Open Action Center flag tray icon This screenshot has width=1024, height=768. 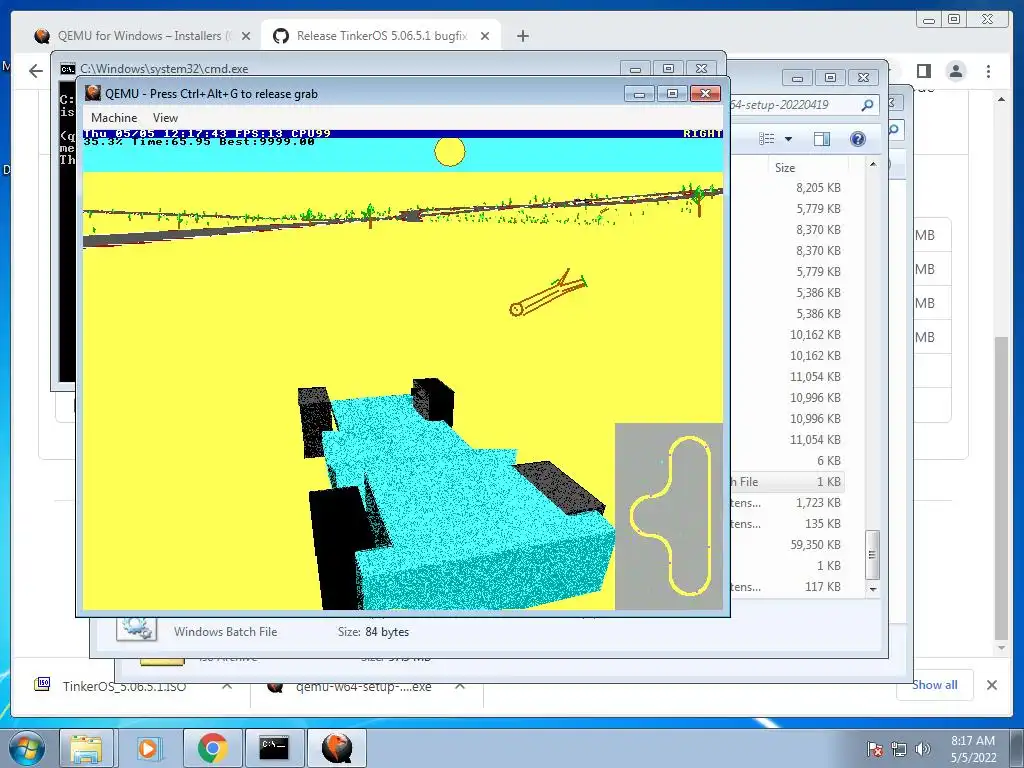pyautogui.click(x=875, y=749)
